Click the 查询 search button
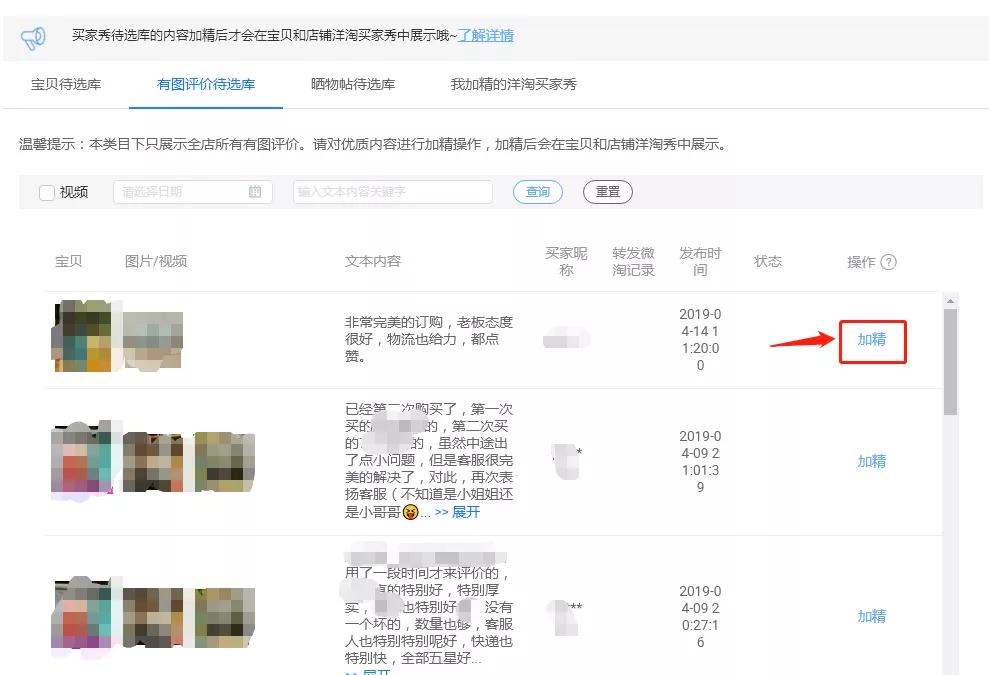This screenshot has height=675, width=989. pos(537,192)
